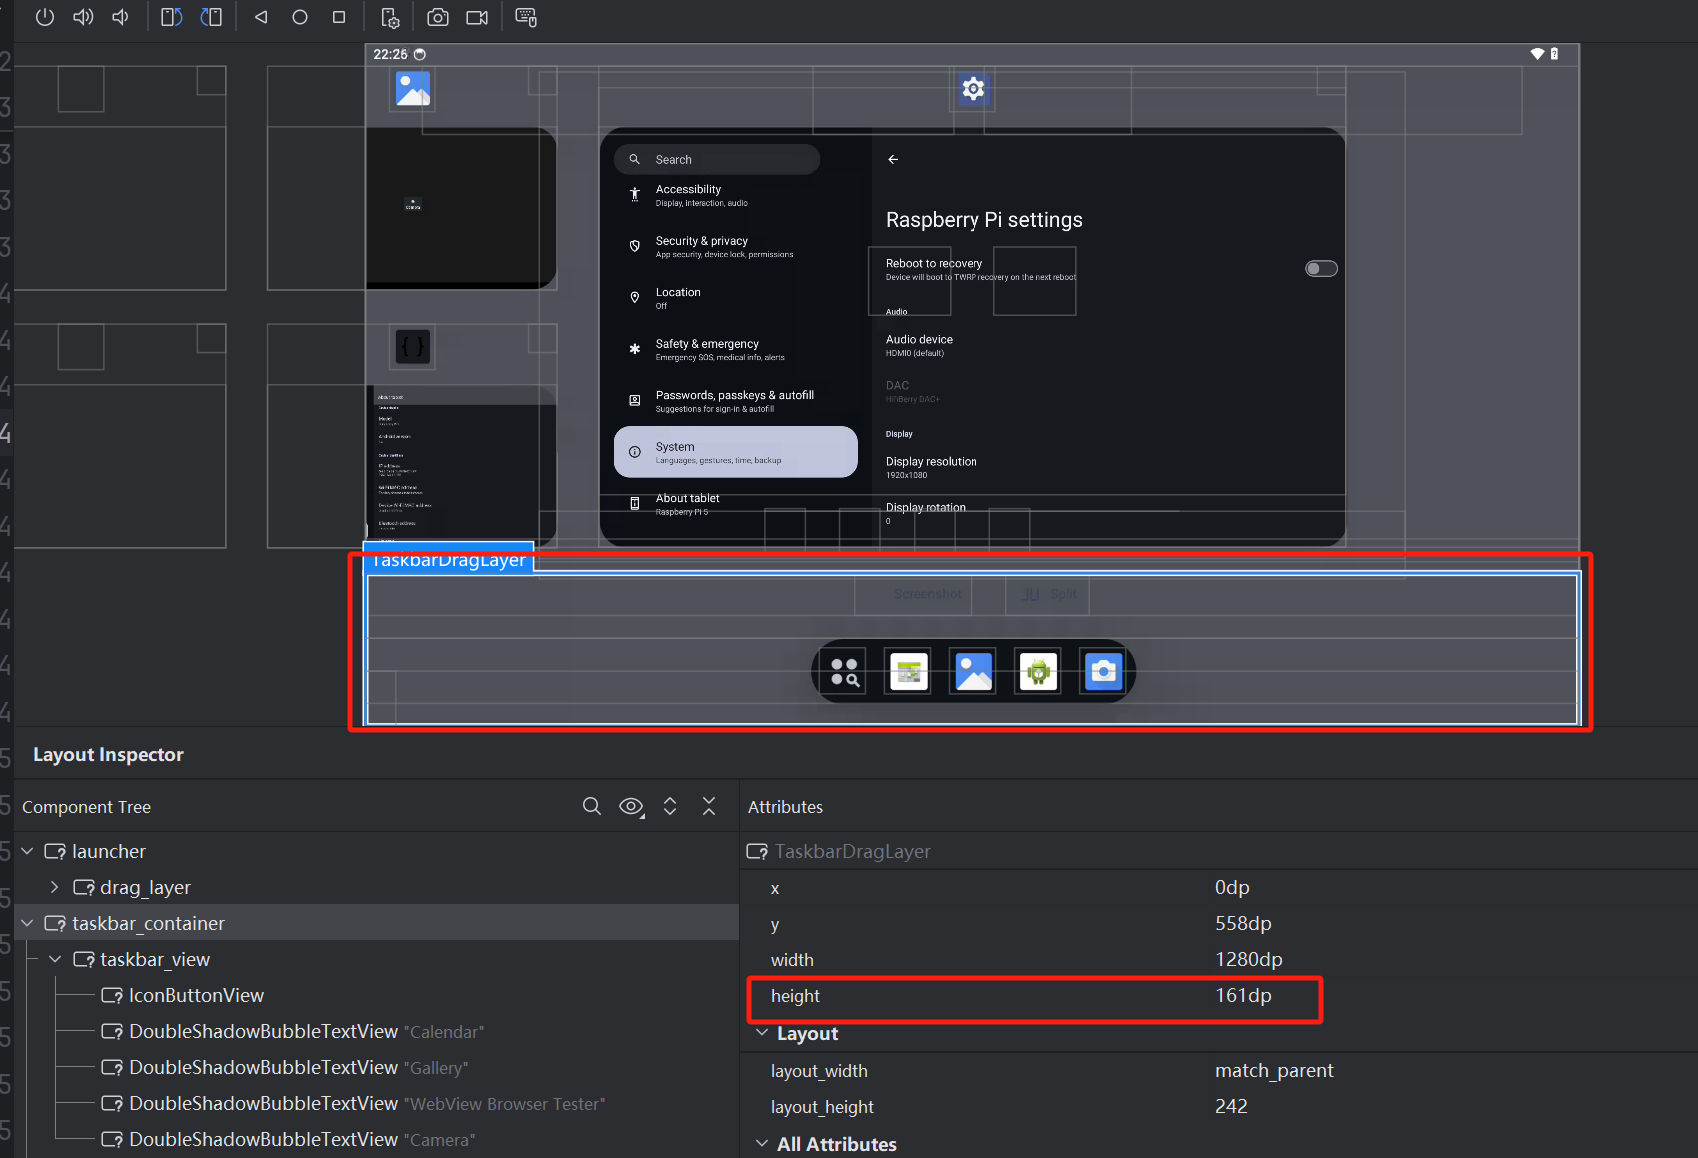Click the Gallery app icon above left recents card
The width and height of the screenshot is (1698, 1158).
pos(413,89)
